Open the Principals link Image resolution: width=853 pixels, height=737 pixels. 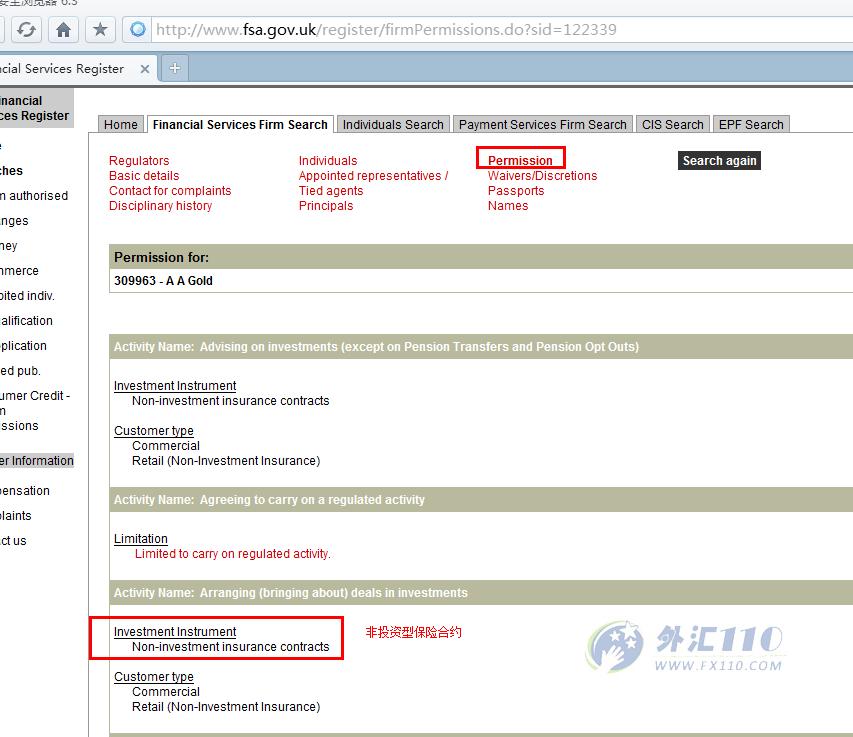pyautogui.click(x=326, y=206)
